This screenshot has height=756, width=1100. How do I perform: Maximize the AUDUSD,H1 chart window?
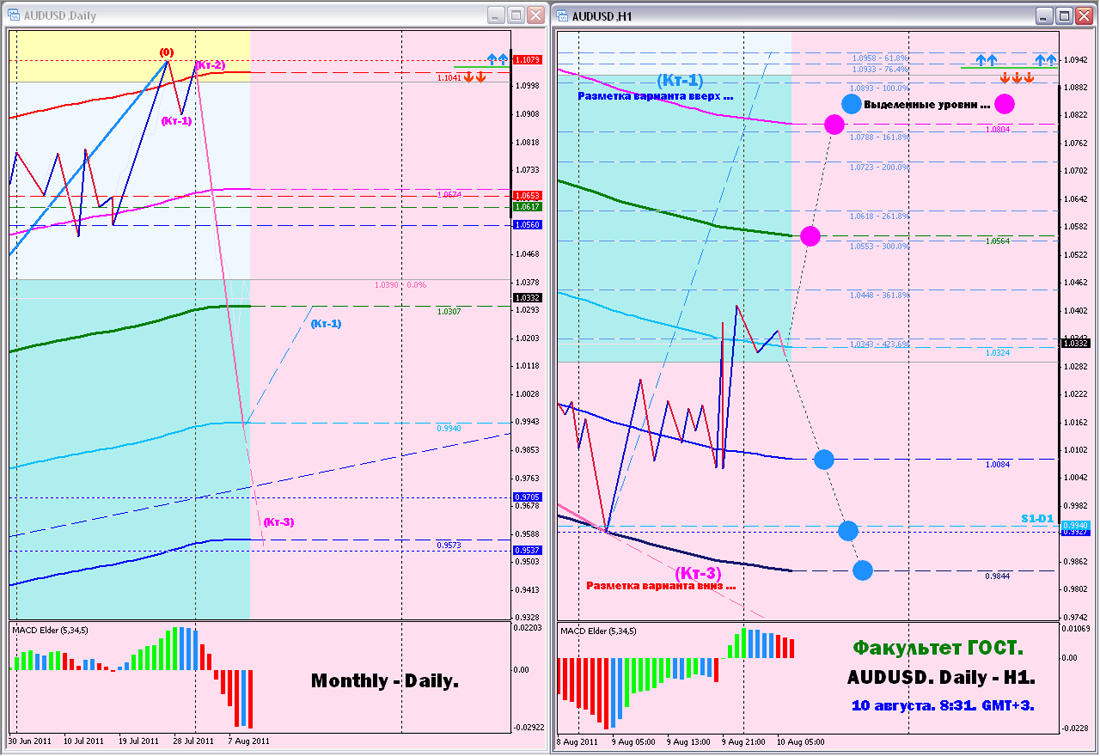coord(1064,15)
